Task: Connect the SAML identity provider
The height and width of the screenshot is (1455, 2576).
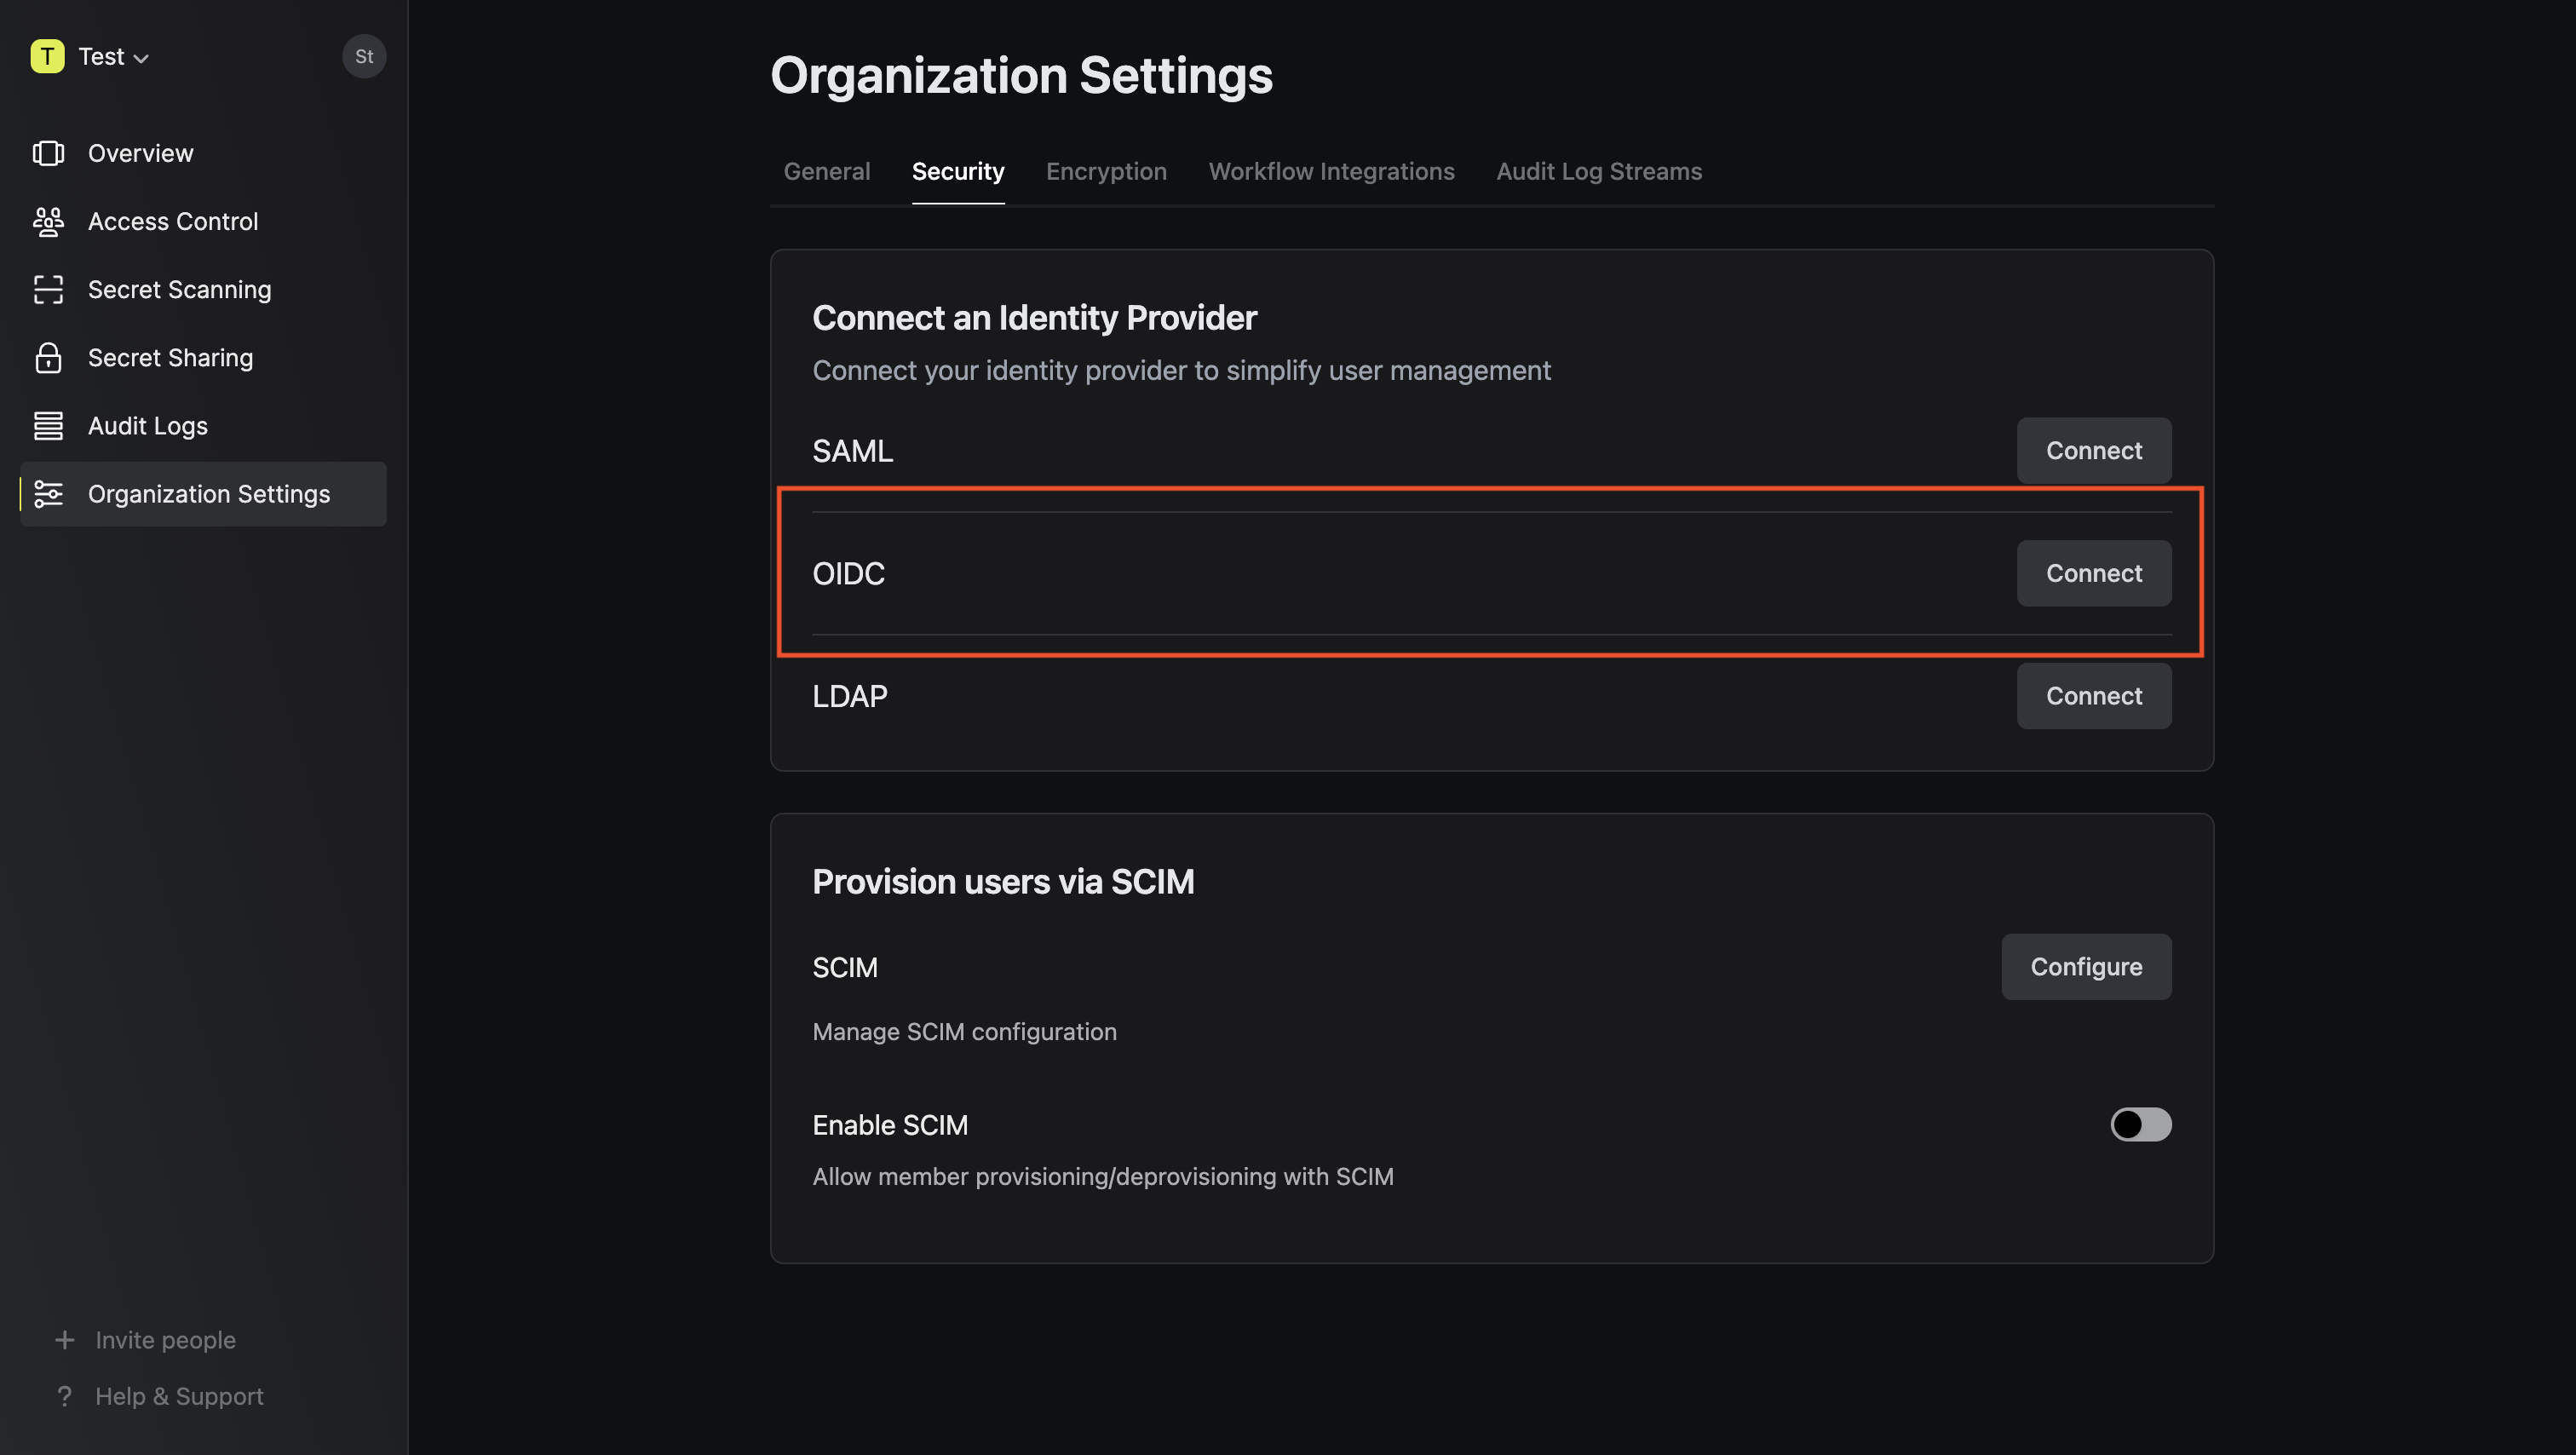Action: (2093, 450)
